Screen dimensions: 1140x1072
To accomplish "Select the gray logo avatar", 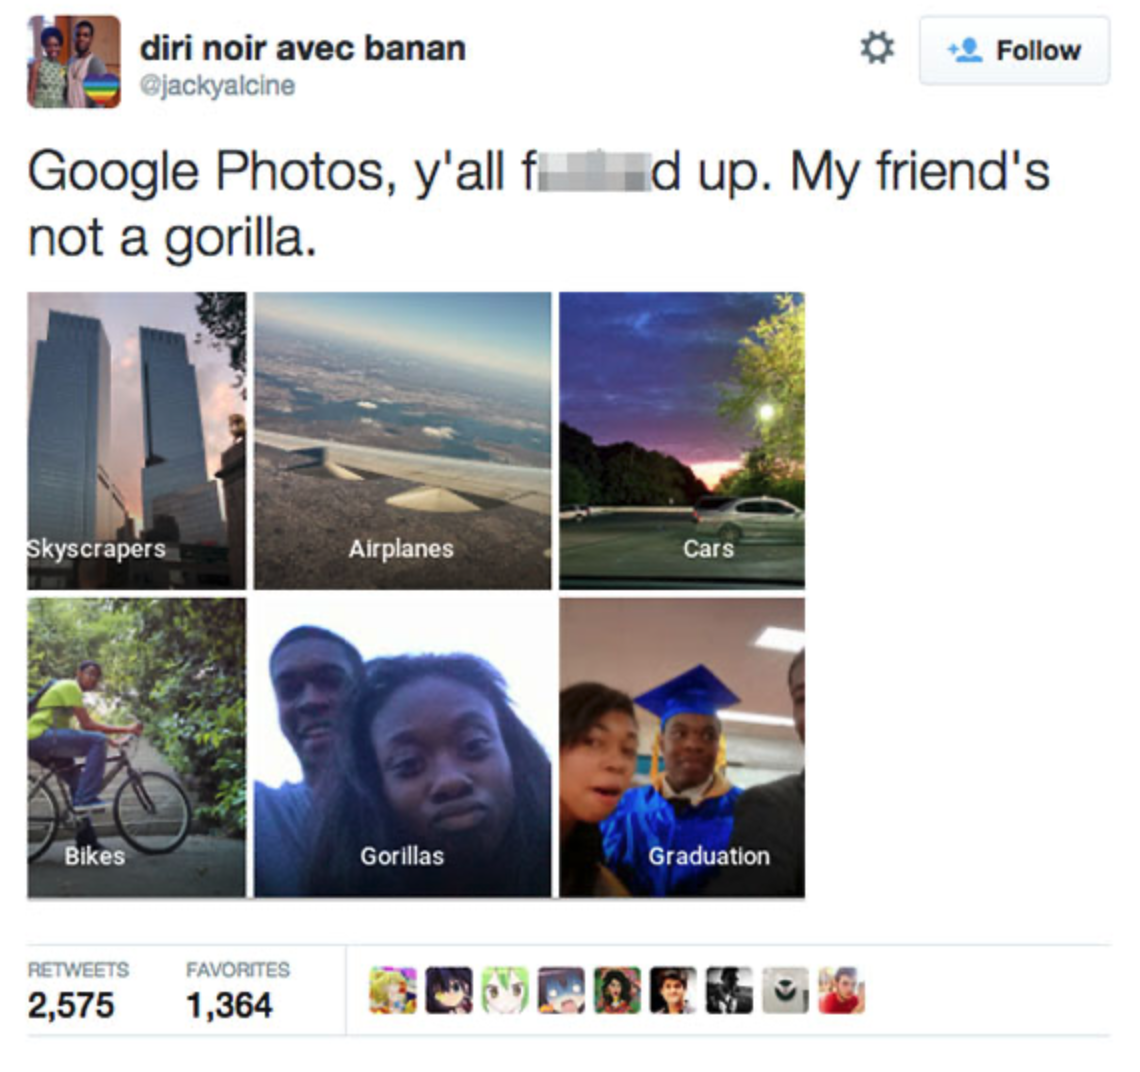I will 785,990.
